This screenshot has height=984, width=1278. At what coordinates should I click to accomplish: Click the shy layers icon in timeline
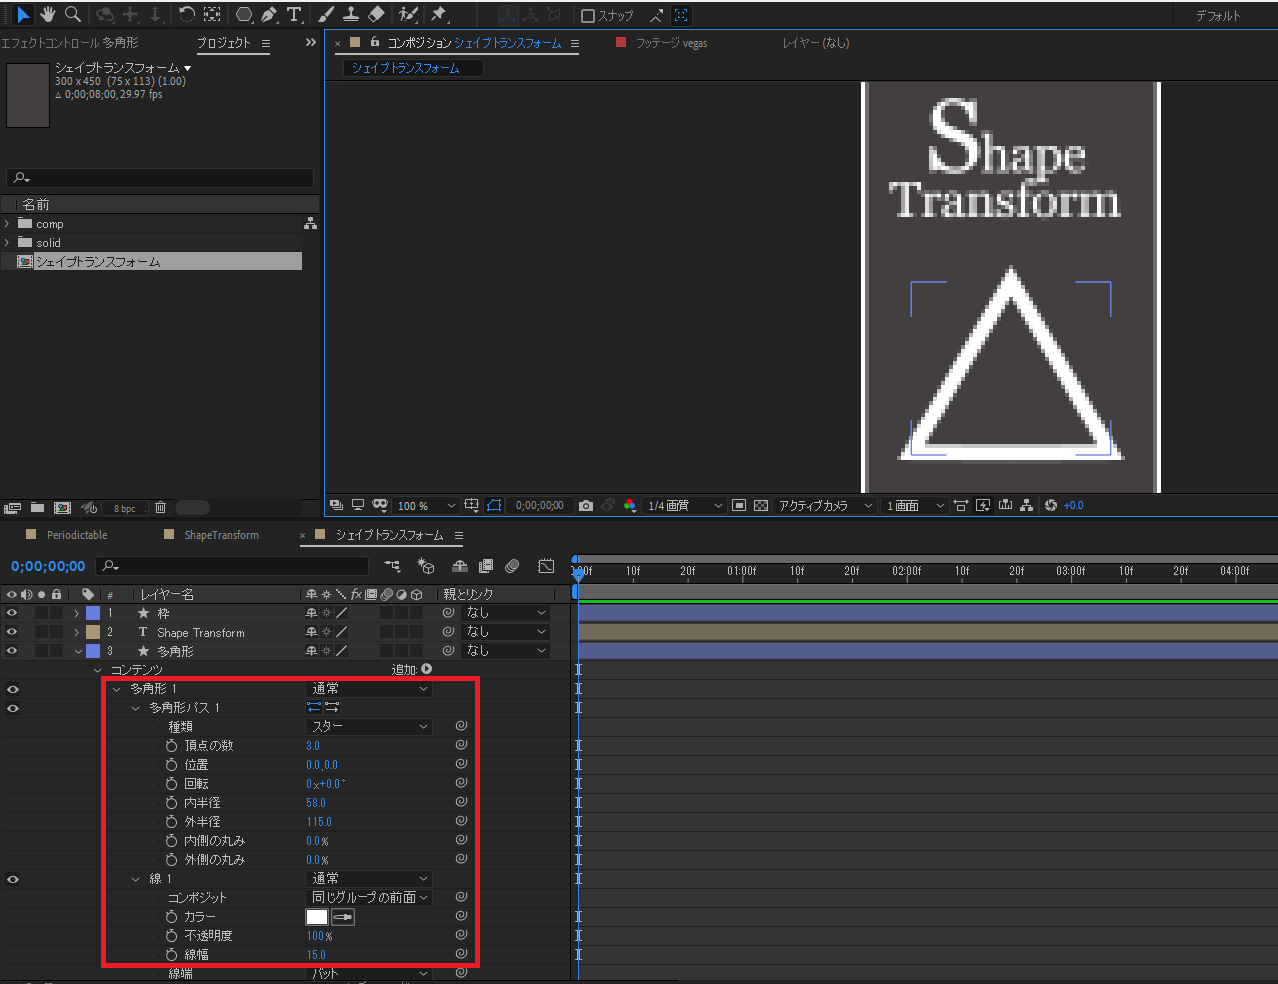pos(460,566)
